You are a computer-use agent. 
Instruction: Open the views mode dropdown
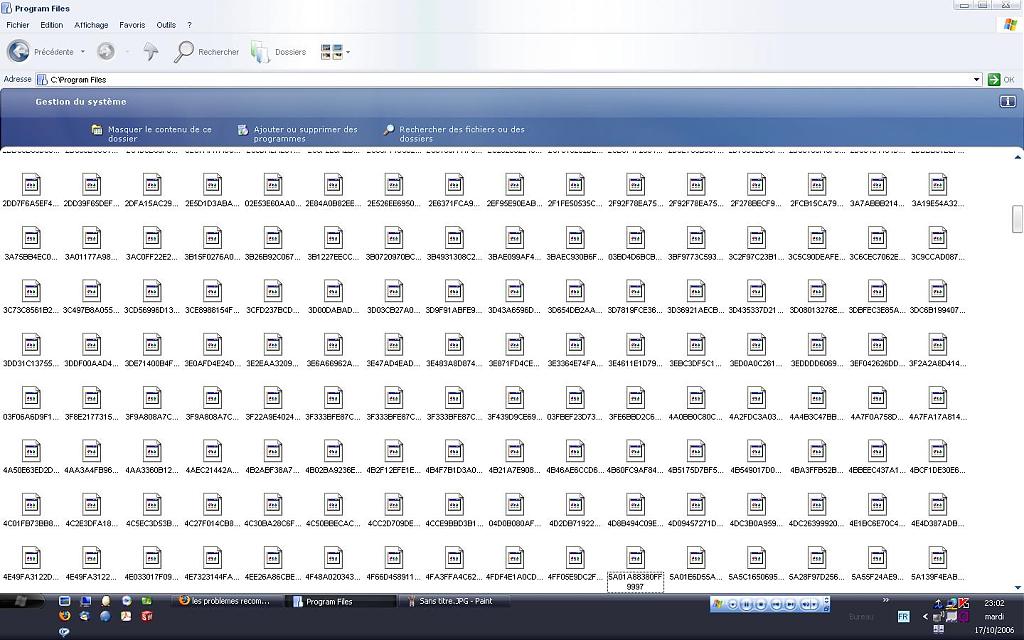point(348,52)
